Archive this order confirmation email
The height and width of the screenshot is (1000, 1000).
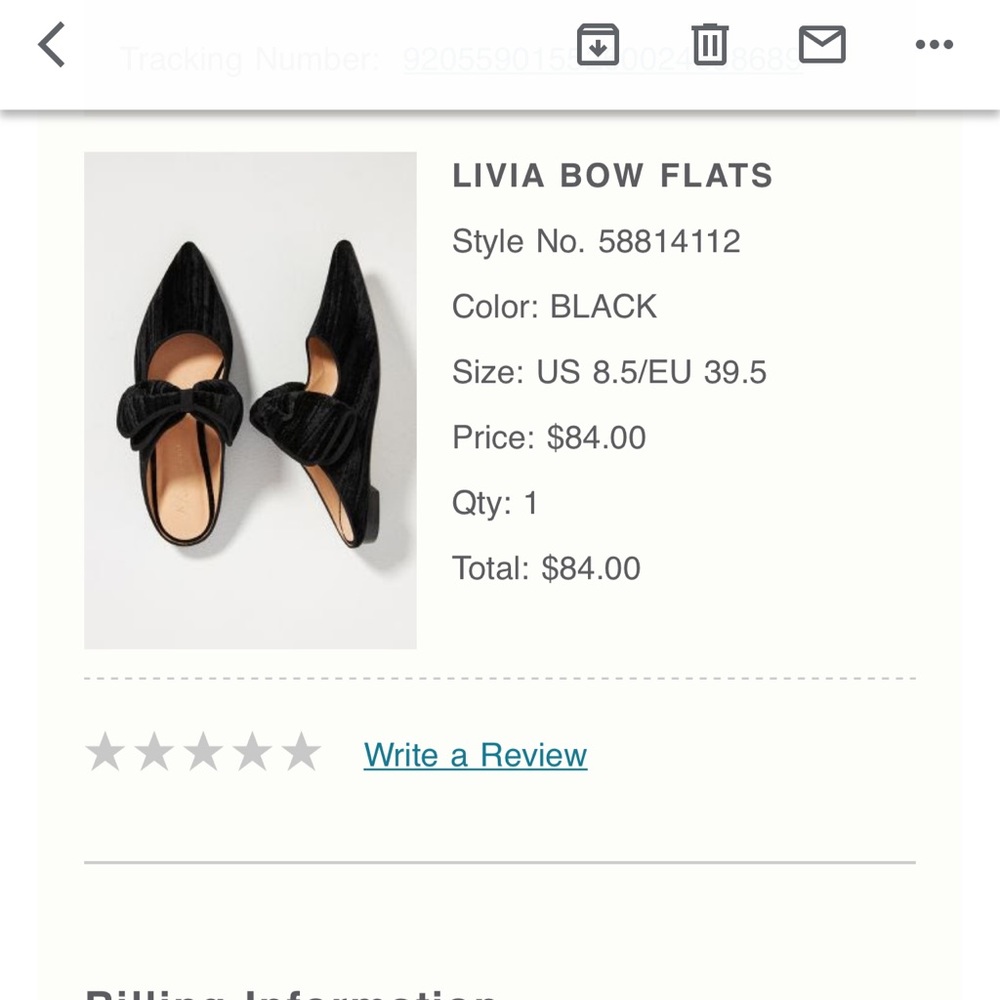point(597,45)
